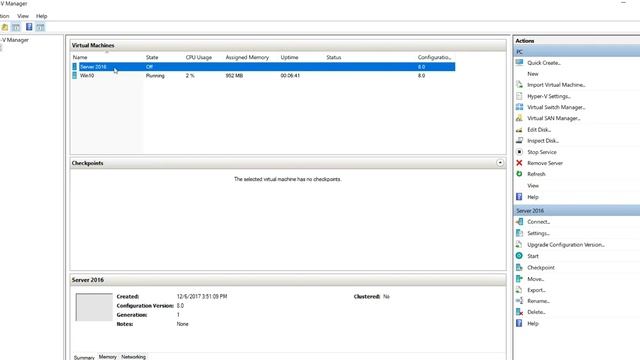This screenshot has width=640, height=360.
Task: Collapse the Server 2016 section header in Actions
Action: [577, 211]
